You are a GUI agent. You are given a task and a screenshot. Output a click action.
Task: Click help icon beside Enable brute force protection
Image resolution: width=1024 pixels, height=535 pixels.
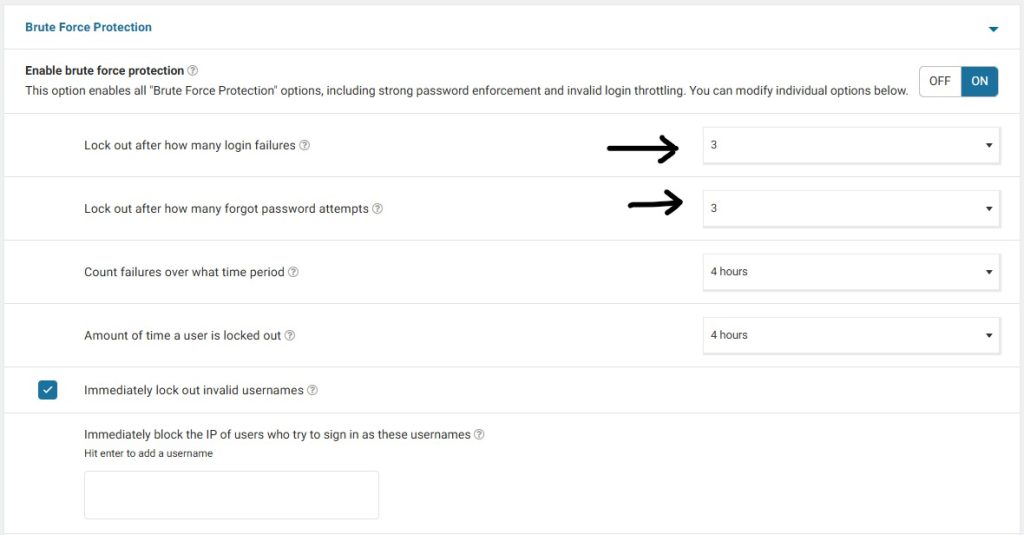193,71
